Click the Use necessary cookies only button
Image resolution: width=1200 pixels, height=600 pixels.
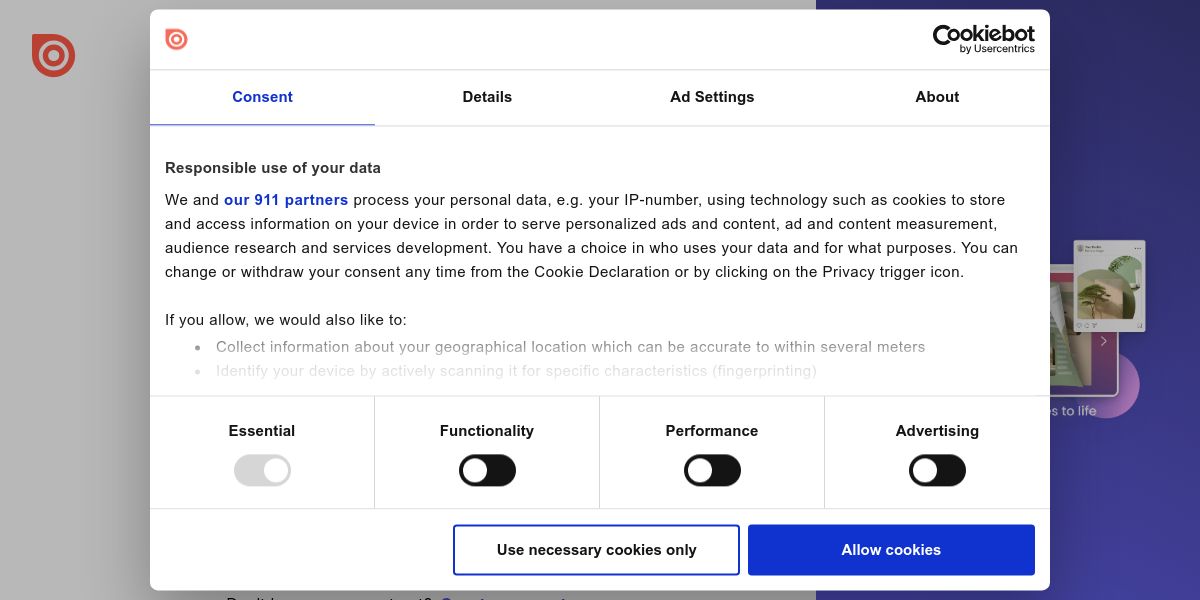(x=596, y=550)
